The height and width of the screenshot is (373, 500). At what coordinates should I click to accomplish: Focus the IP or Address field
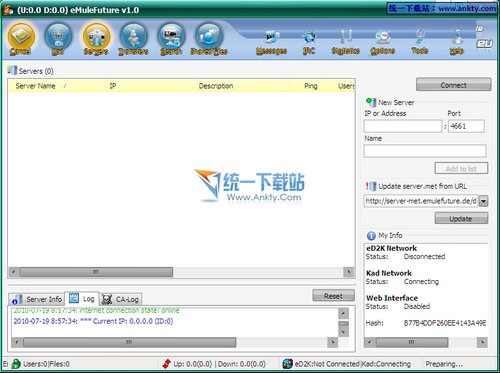[403, 126]
